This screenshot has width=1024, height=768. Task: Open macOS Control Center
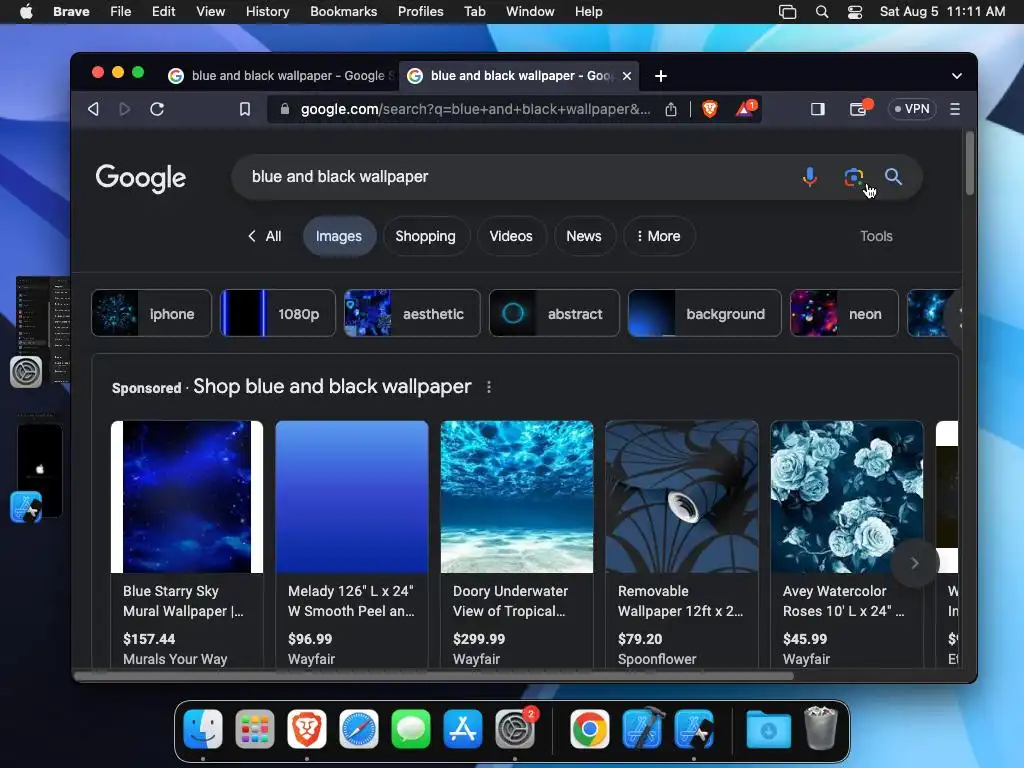pos(855,12)
